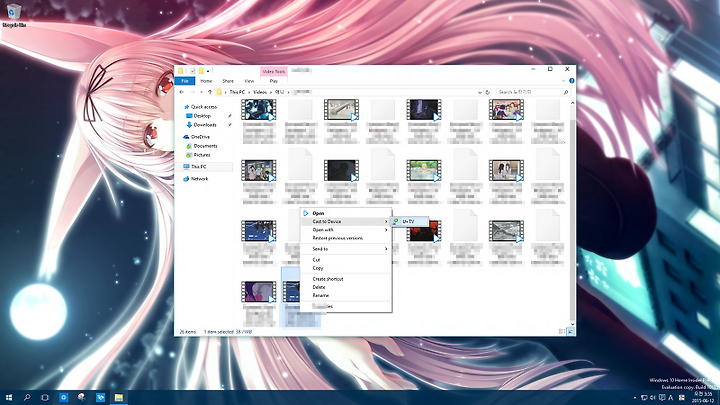The image size is (720, 405).
Task: Open the Play tab under Video Tools
Action: click(274, 81)
